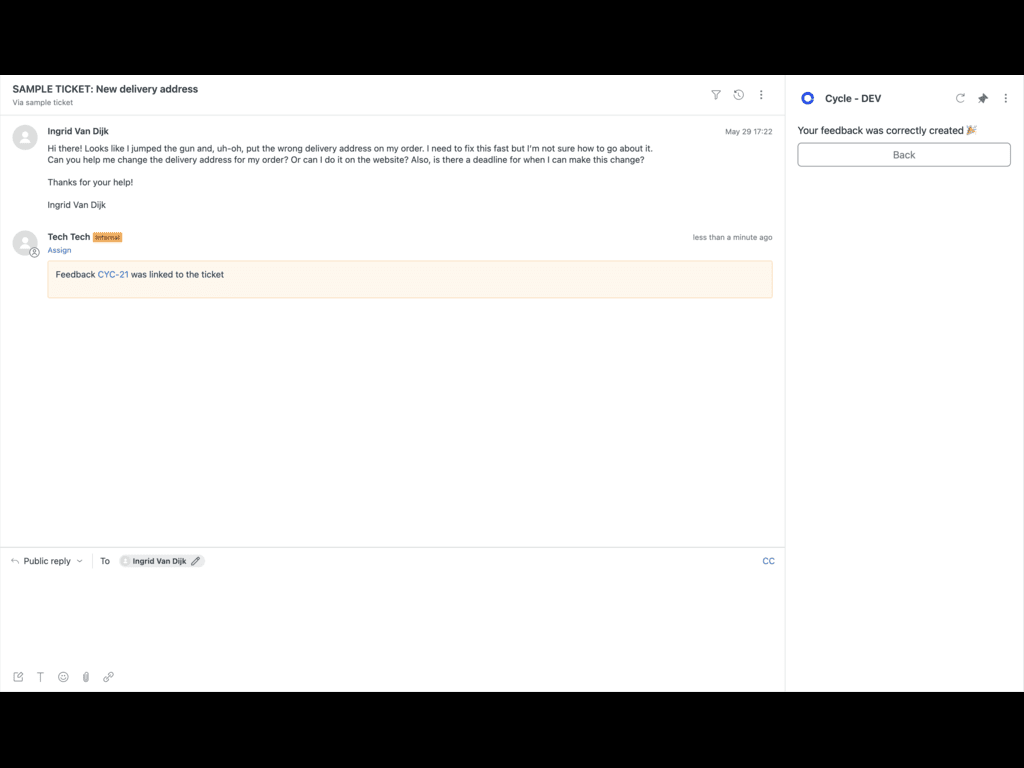
Task: Open the conversation filter icon
Action: point(716,95)
